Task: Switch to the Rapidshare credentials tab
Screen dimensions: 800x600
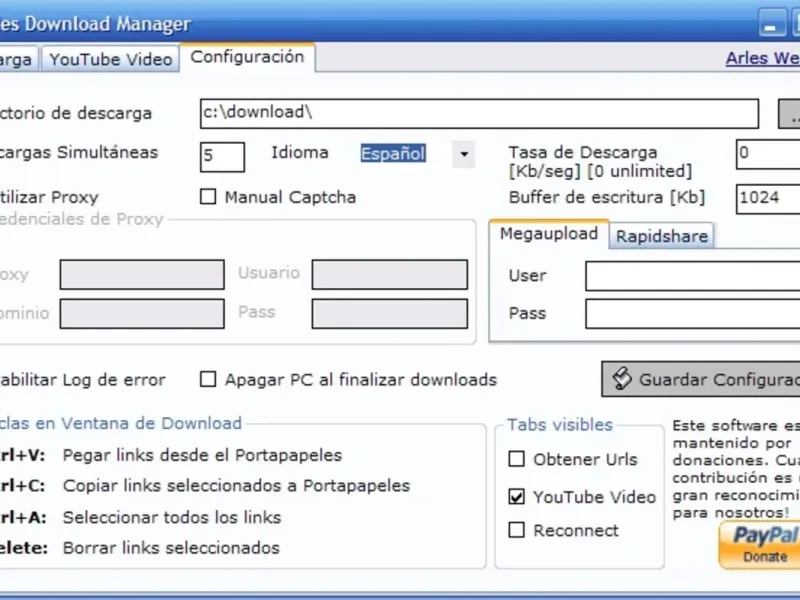Action: (661, 237)
